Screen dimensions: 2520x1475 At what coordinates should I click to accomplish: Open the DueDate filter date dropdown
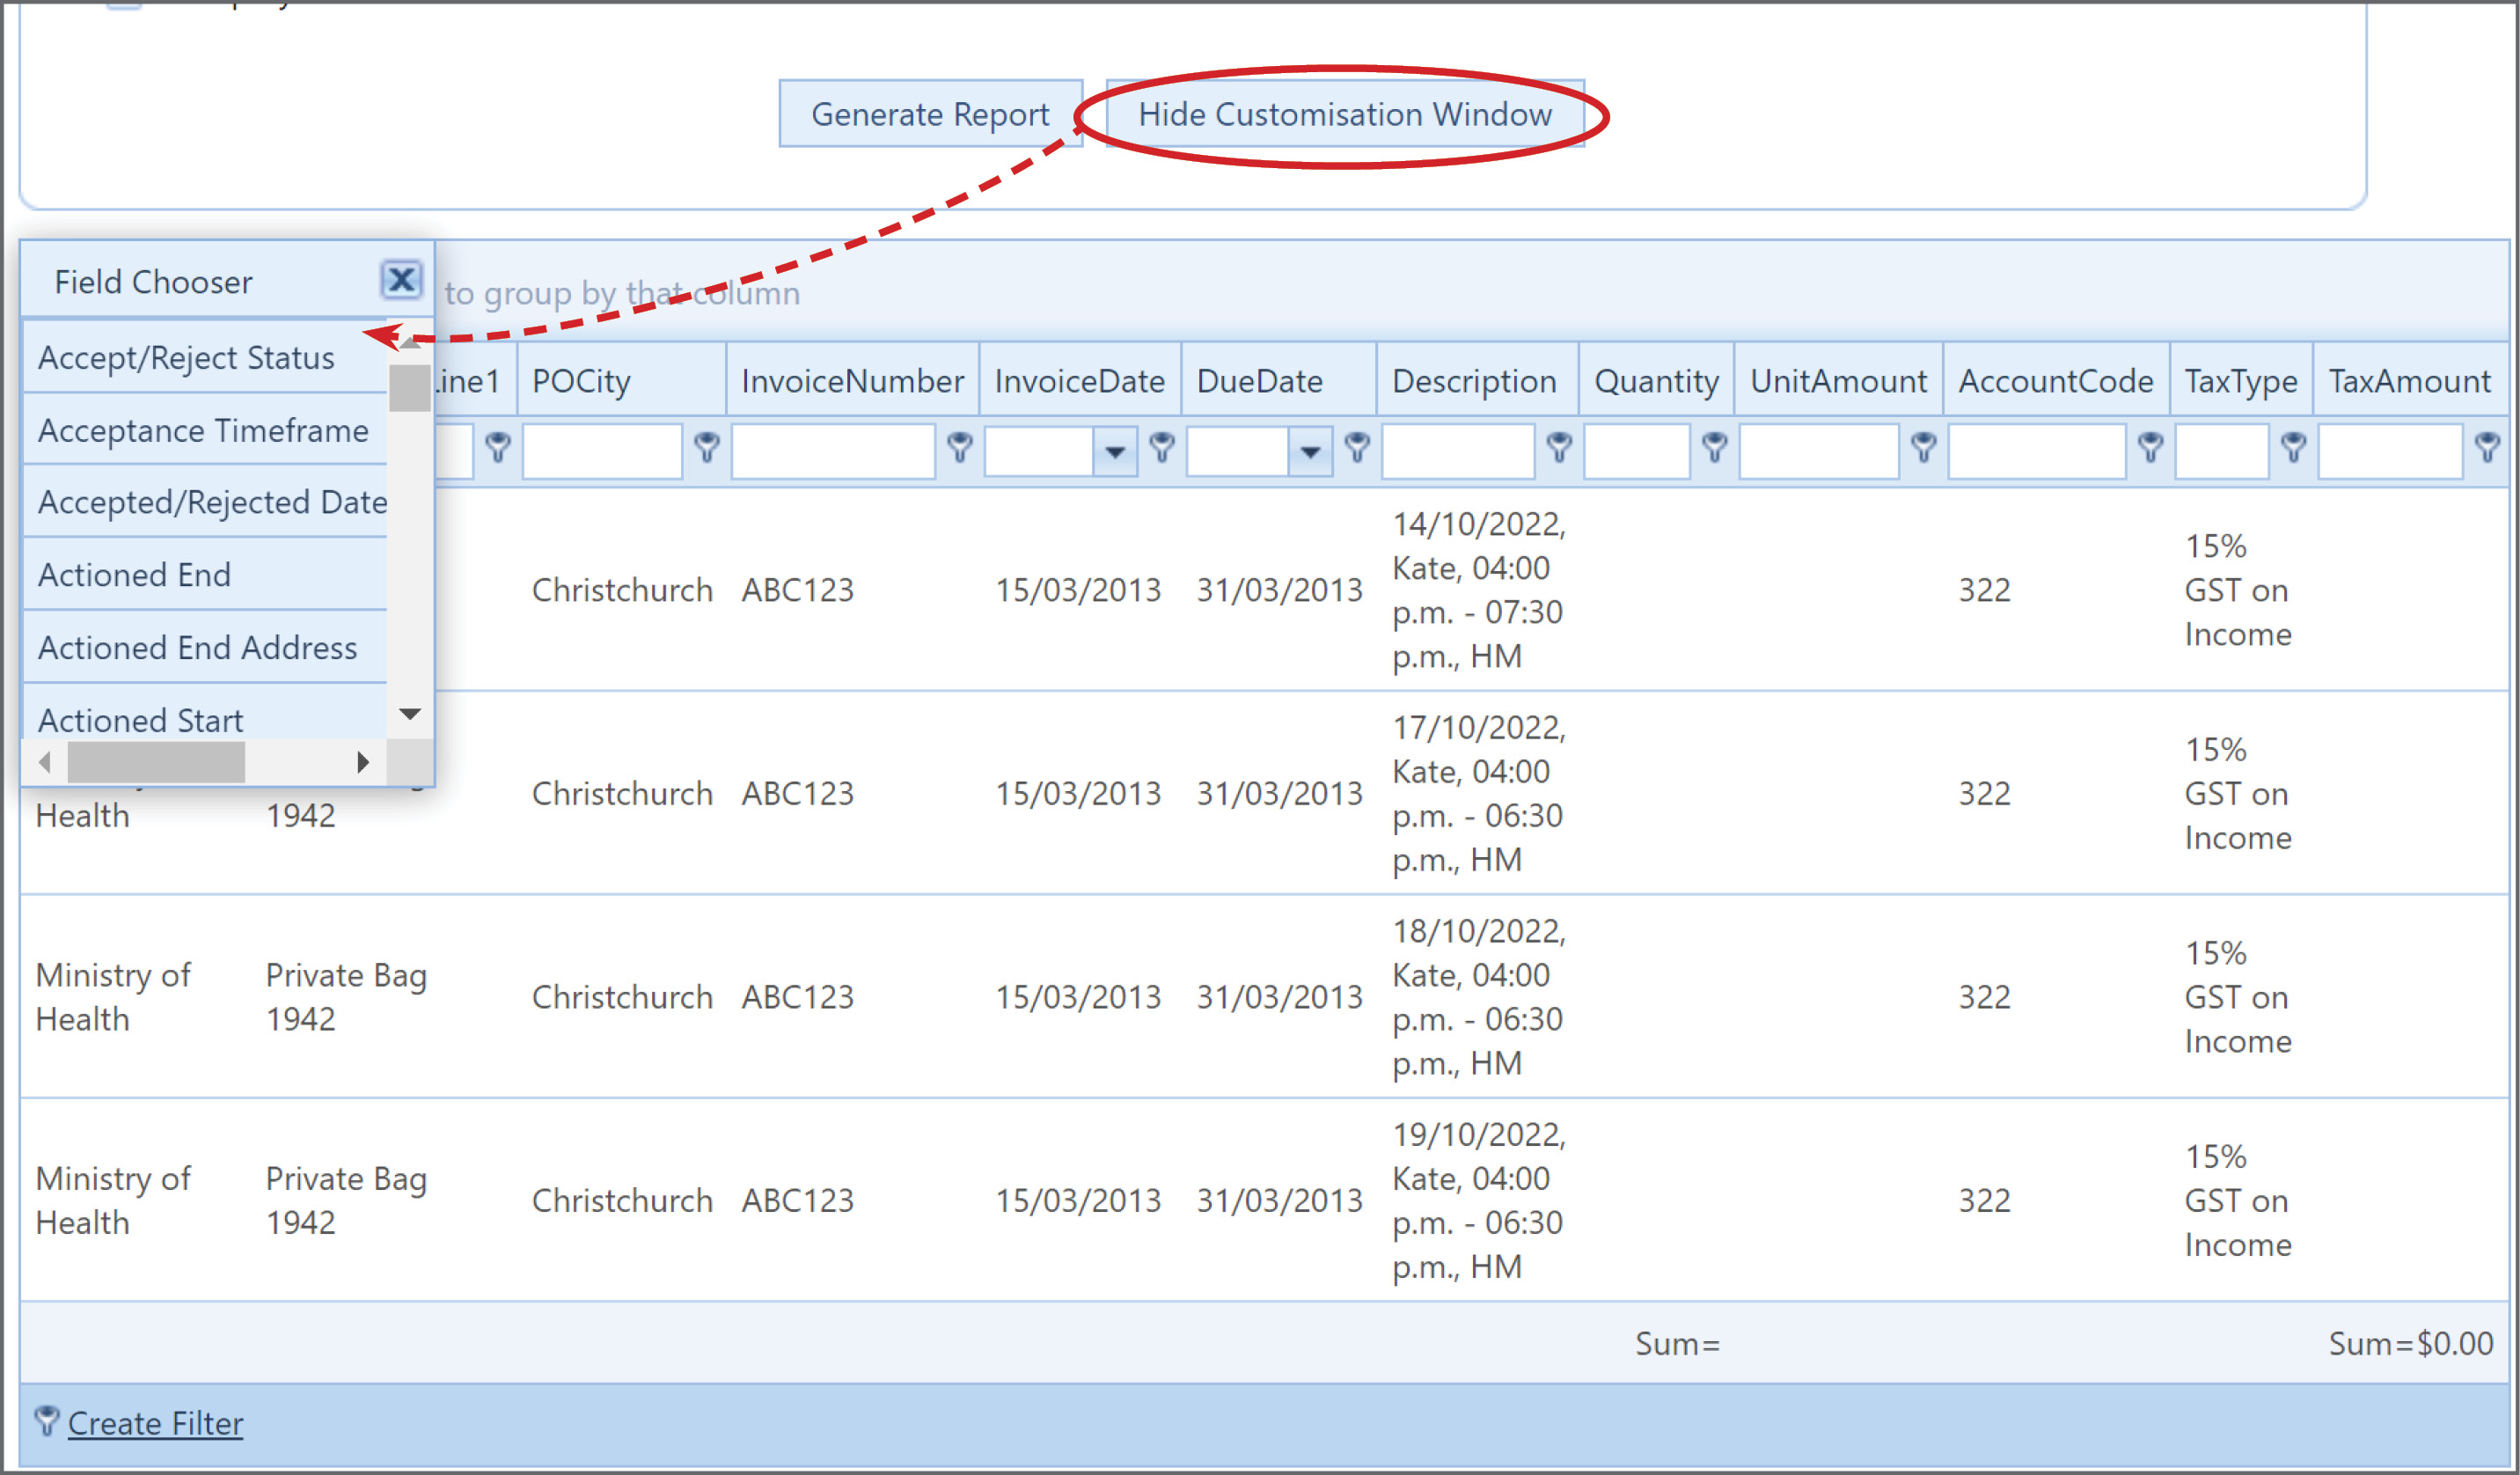point(1310,451)
